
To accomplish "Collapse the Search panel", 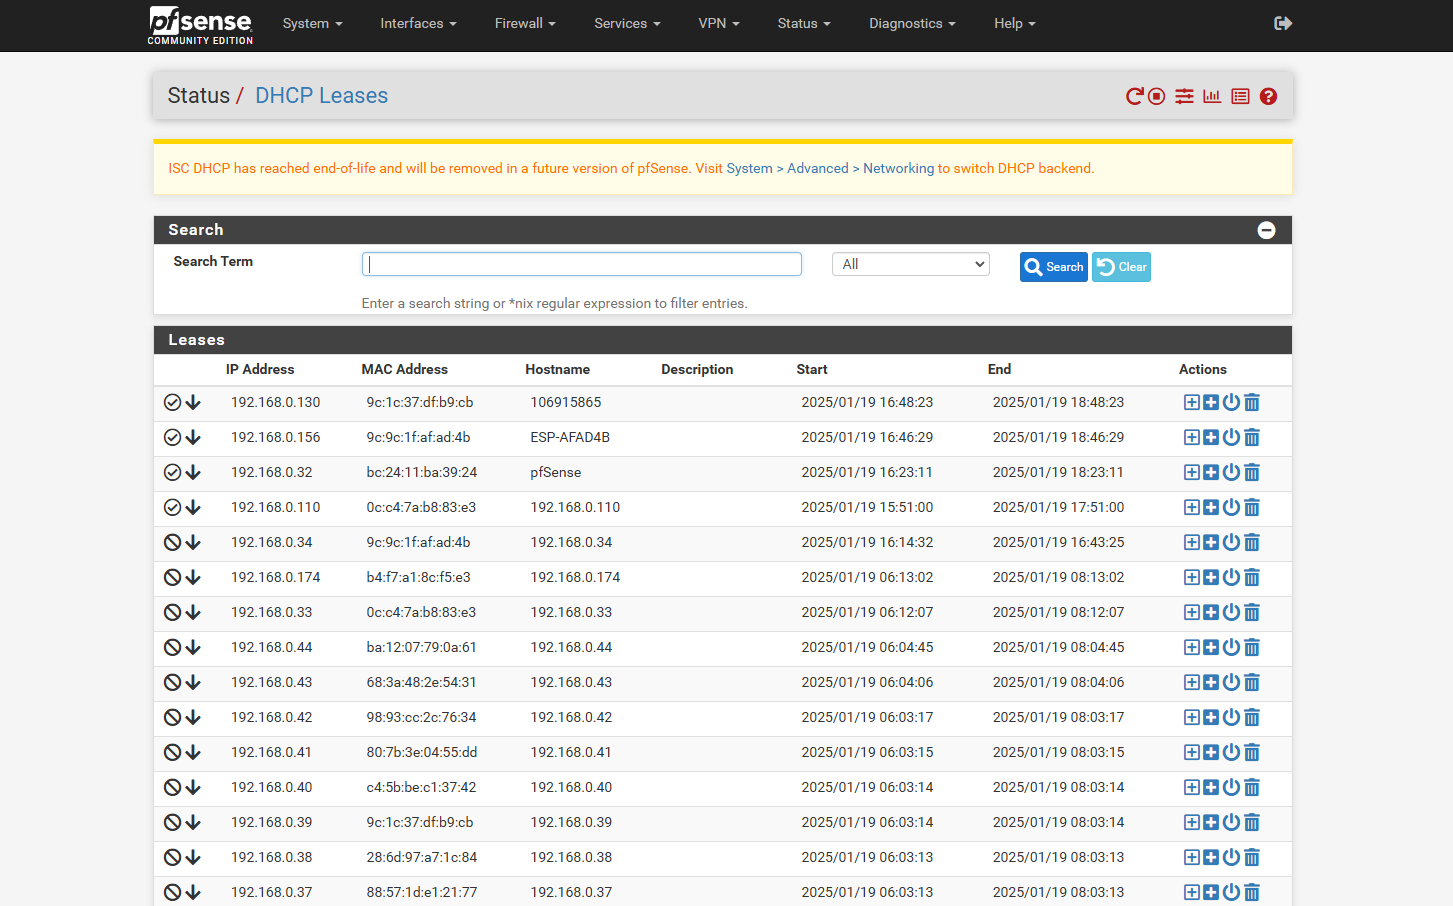I will 1266,230.
